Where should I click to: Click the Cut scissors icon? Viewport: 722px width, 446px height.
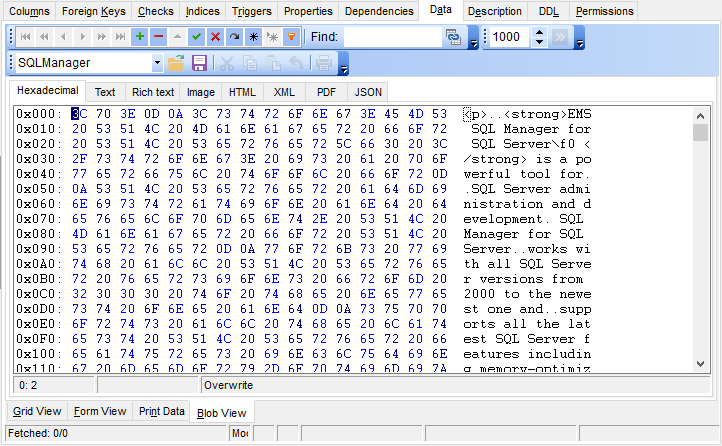pos(227,63)
